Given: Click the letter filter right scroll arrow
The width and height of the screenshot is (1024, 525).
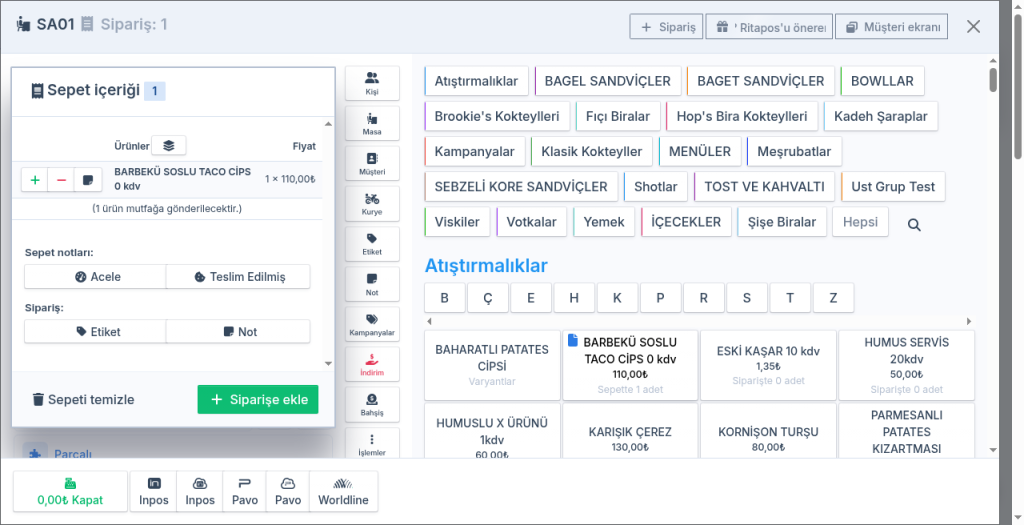Looking at the screenshot, I should pos(969,321).
